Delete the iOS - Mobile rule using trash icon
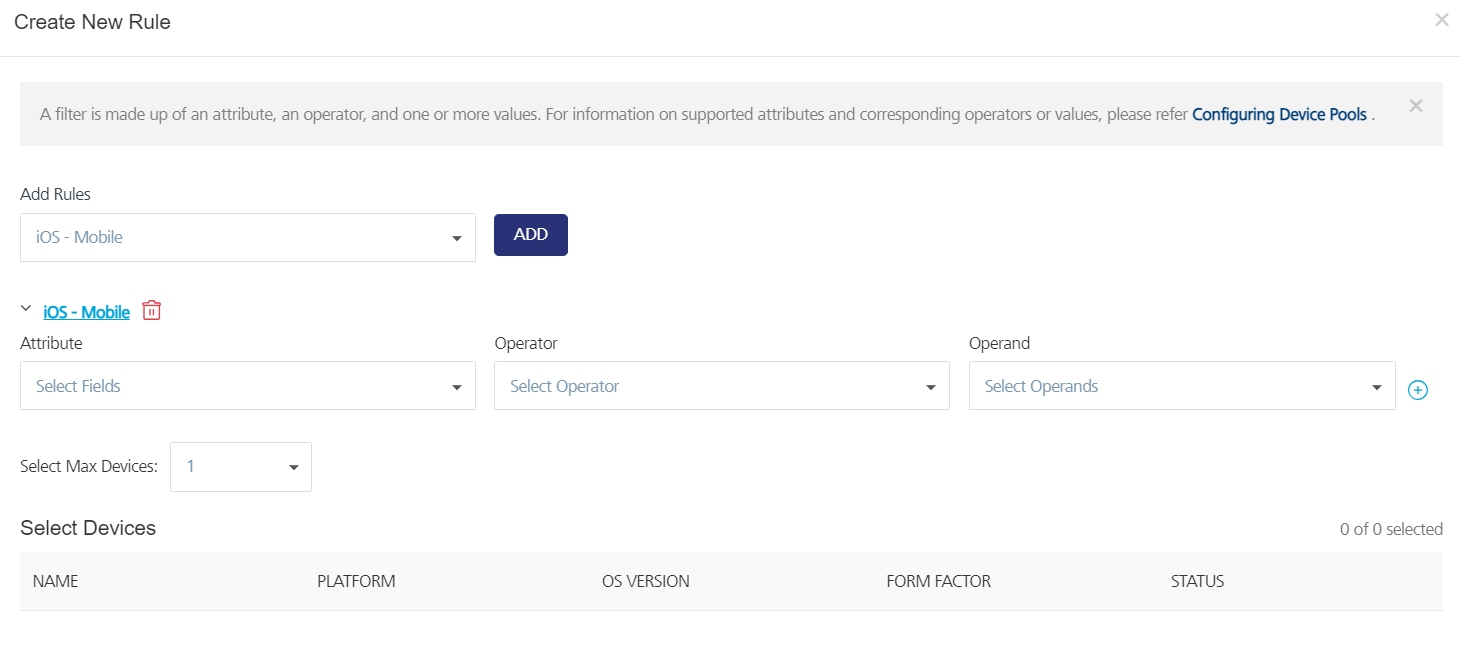 (151, 310)
